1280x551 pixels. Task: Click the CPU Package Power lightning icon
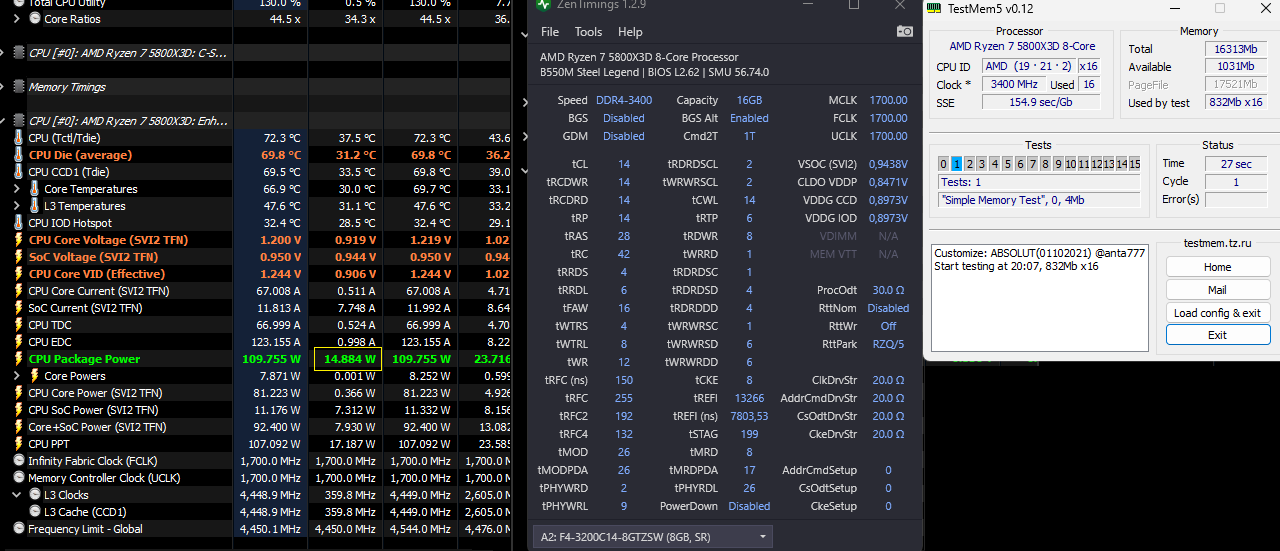18,359
